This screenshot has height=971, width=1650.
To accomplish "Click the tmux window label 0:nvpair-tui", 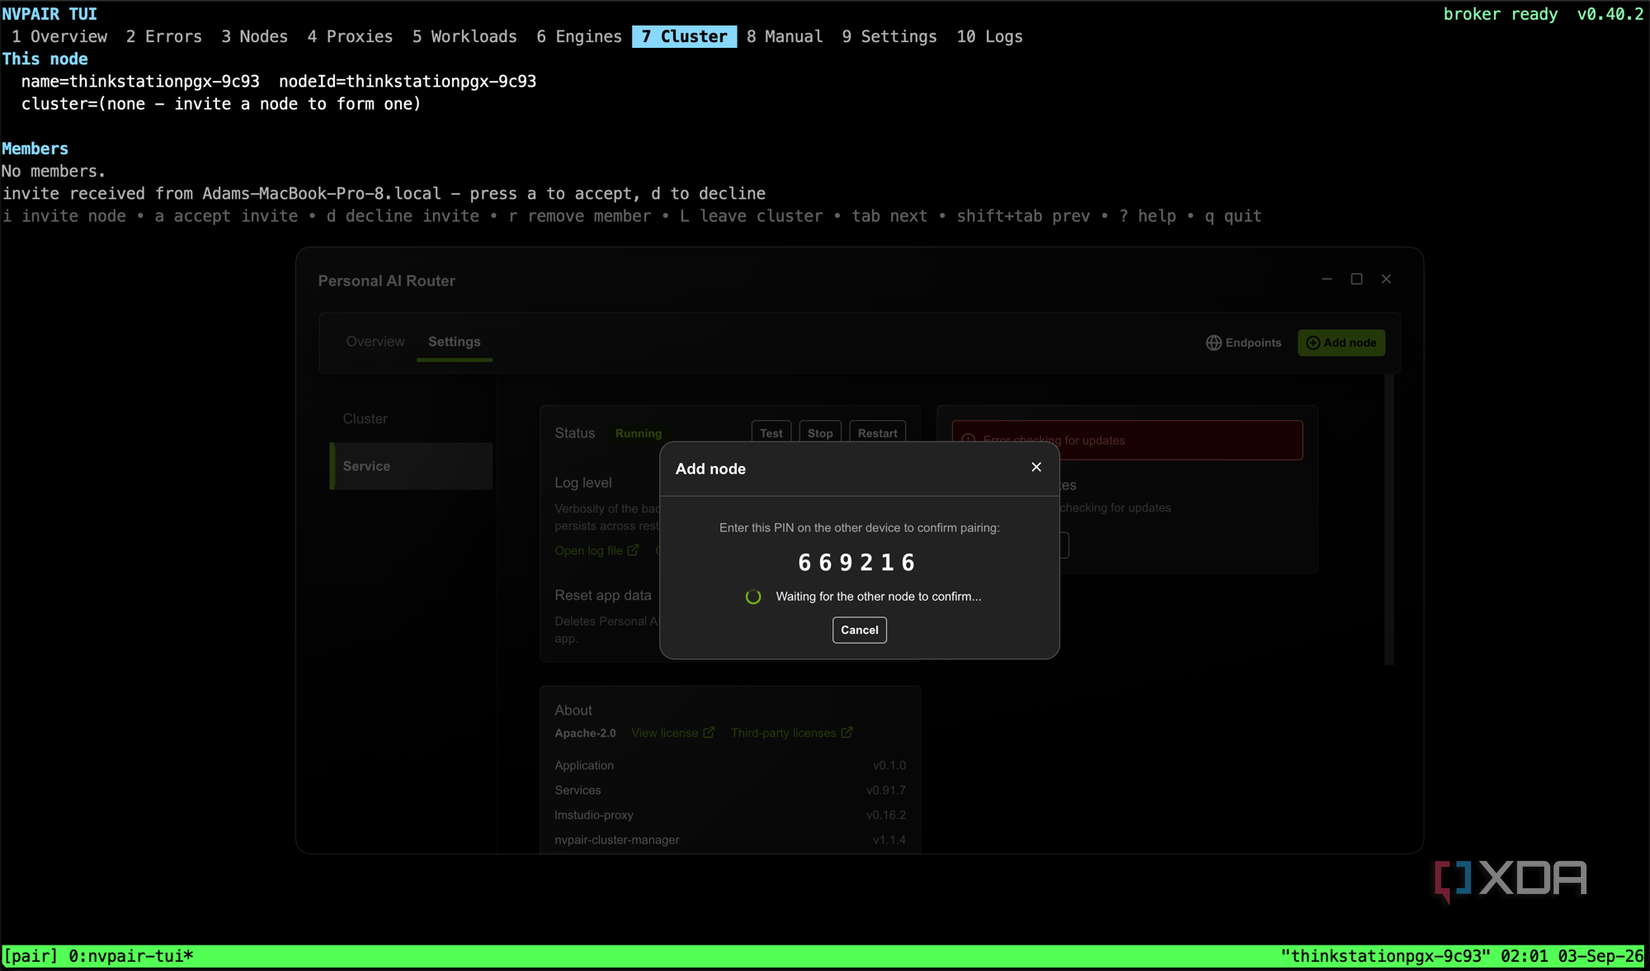I will pyautogui.click(x=131, y=957).
